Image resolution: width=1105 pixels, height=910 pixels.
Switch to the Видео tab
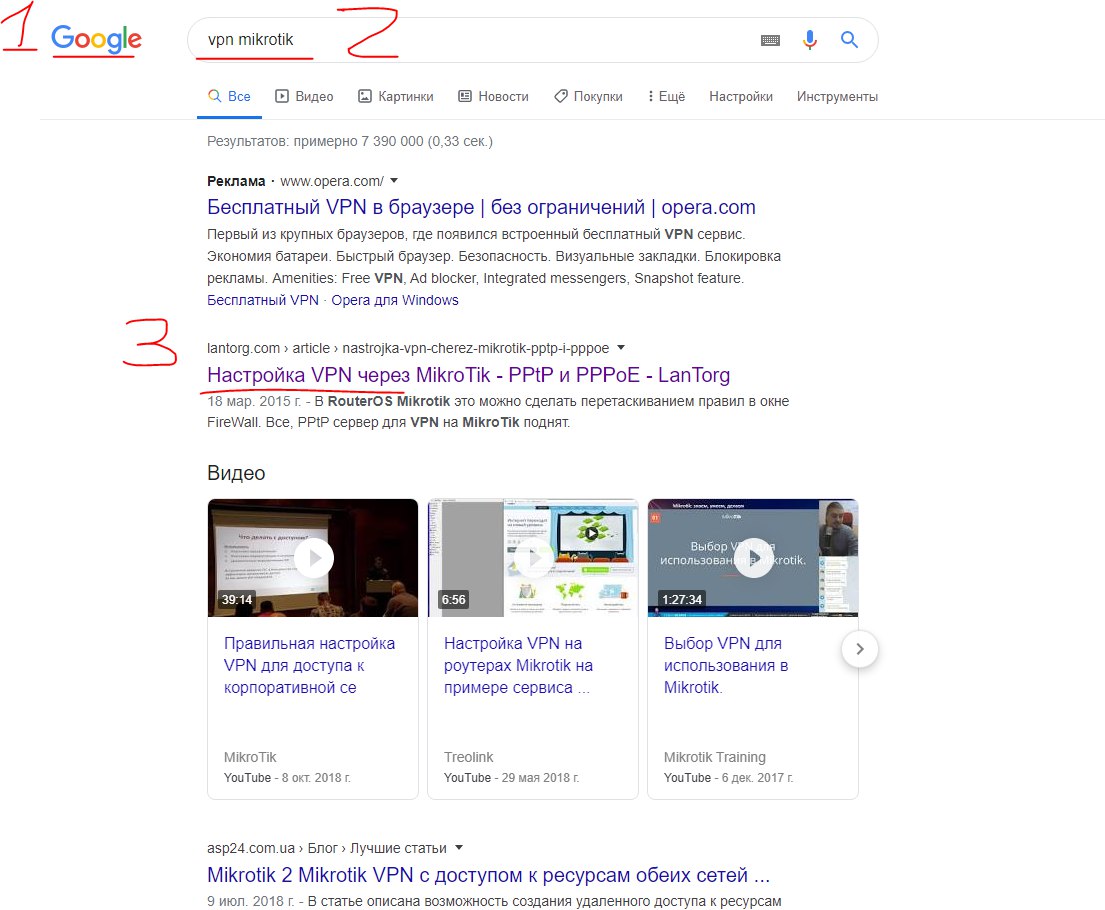pyautogui.click(x=304, y=97)
